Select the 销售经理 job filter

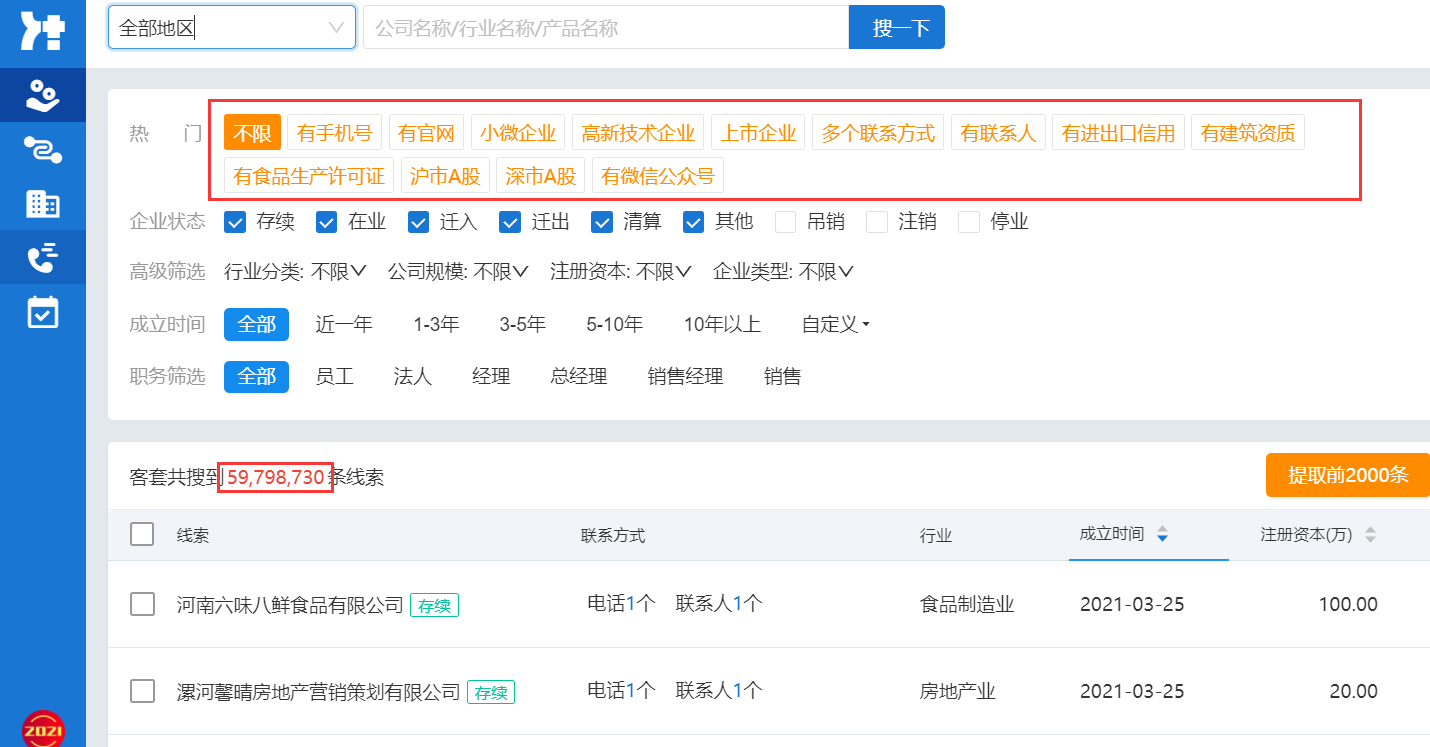(685, 377)
